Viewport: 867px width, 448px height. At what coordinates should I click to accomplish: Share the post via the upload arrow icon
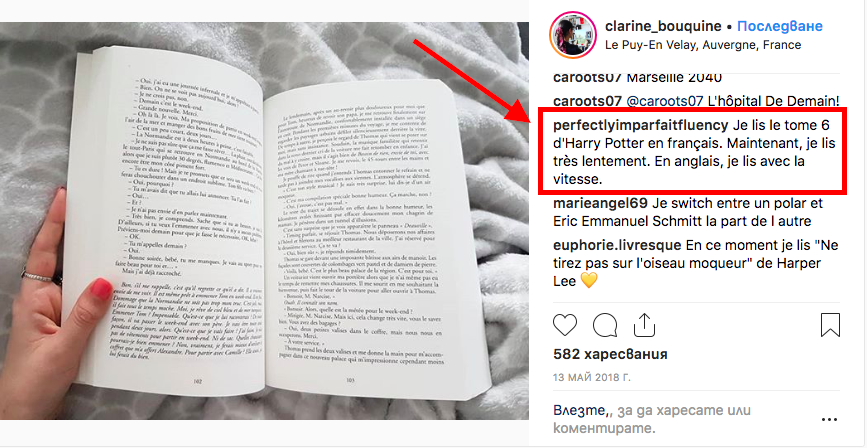point(644,325)
